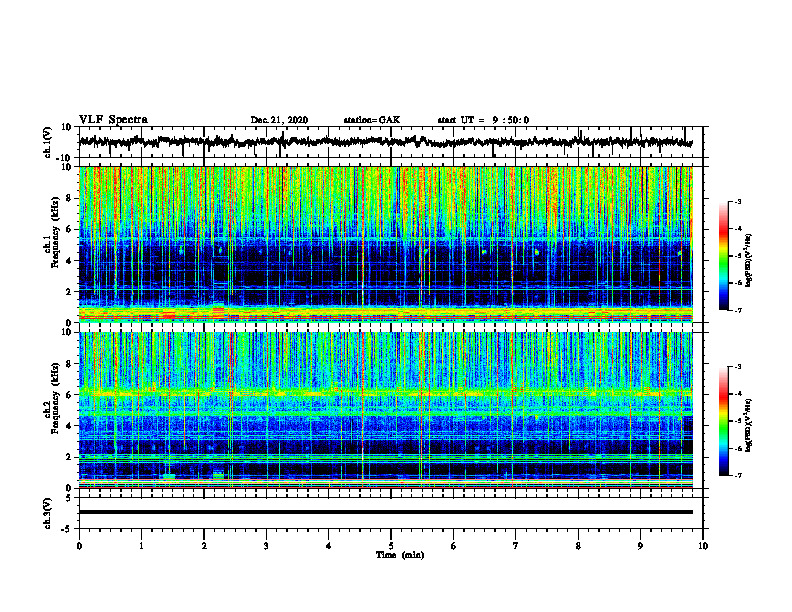This screenshot has height=612, width=792.
Task: Click the time axis tick label "10"
Action: coord(703,546)
